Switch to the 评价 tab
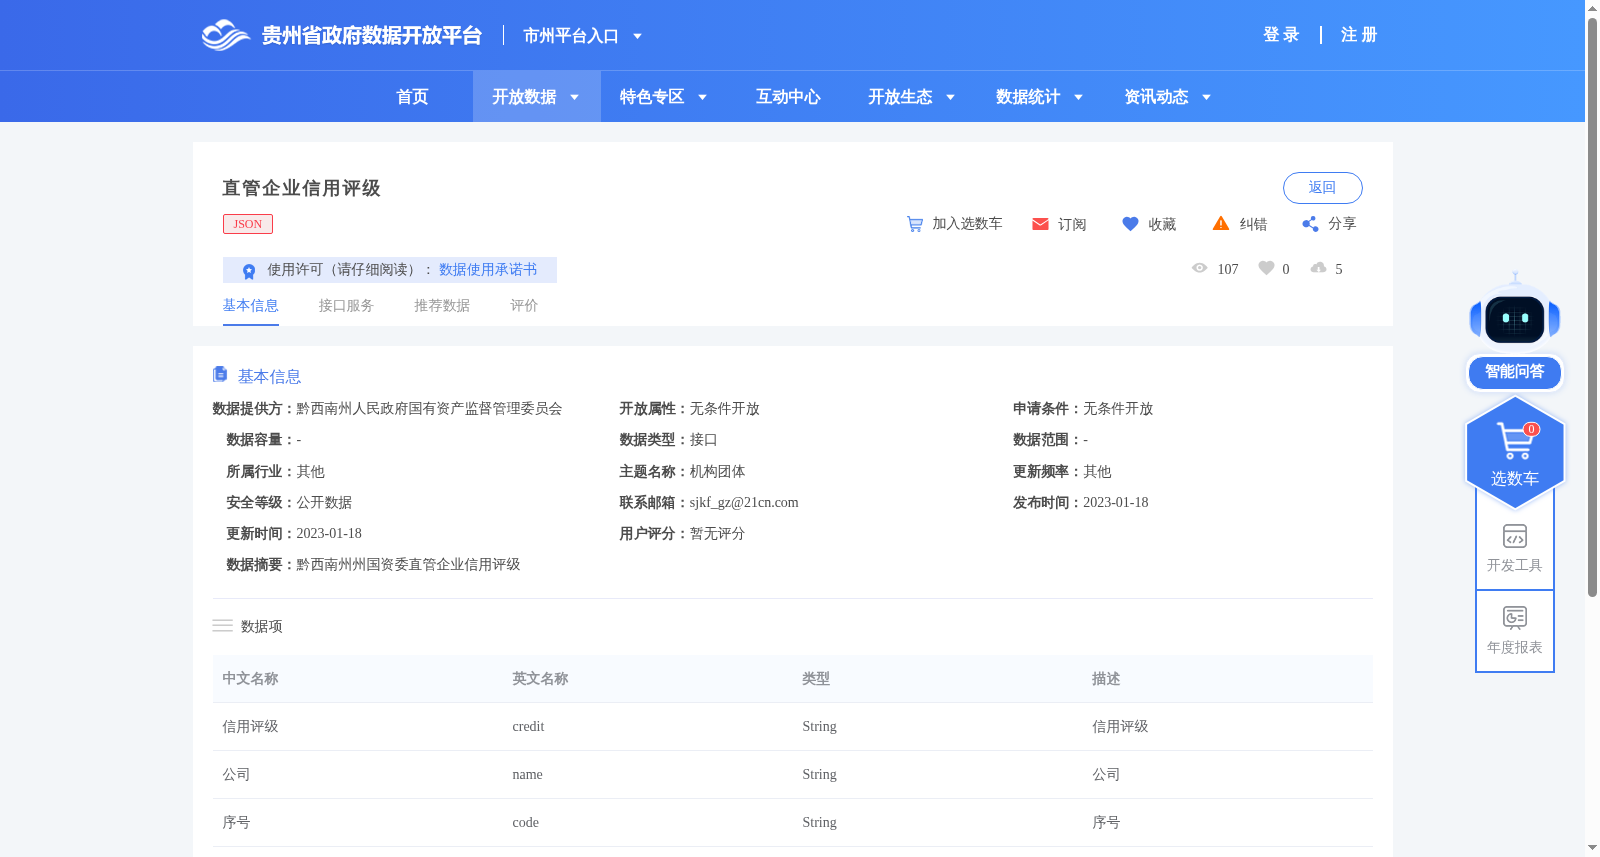 pos(524,306)
